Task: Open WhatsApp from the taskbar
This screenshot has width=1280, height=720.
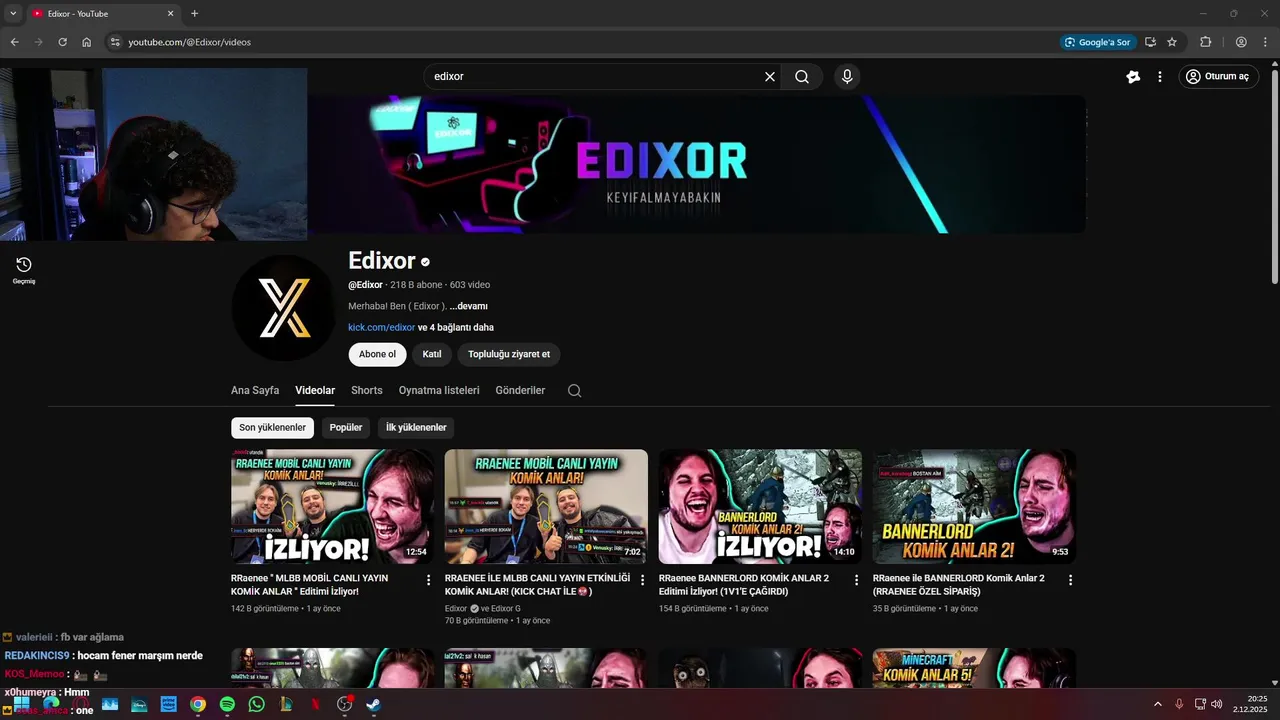Action: (256, 704)
